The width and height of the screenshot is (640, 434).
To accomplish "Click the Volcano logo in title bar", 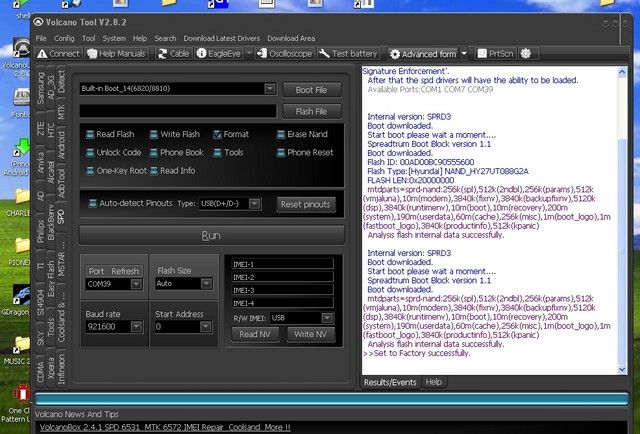I will tap(38, 22).
